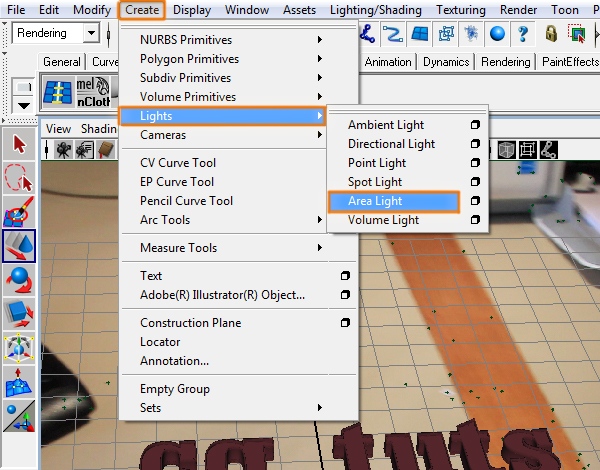Click the viewport resolution gate icon
The height and width of the screenshot is (470, 600).
pos(528,150)
